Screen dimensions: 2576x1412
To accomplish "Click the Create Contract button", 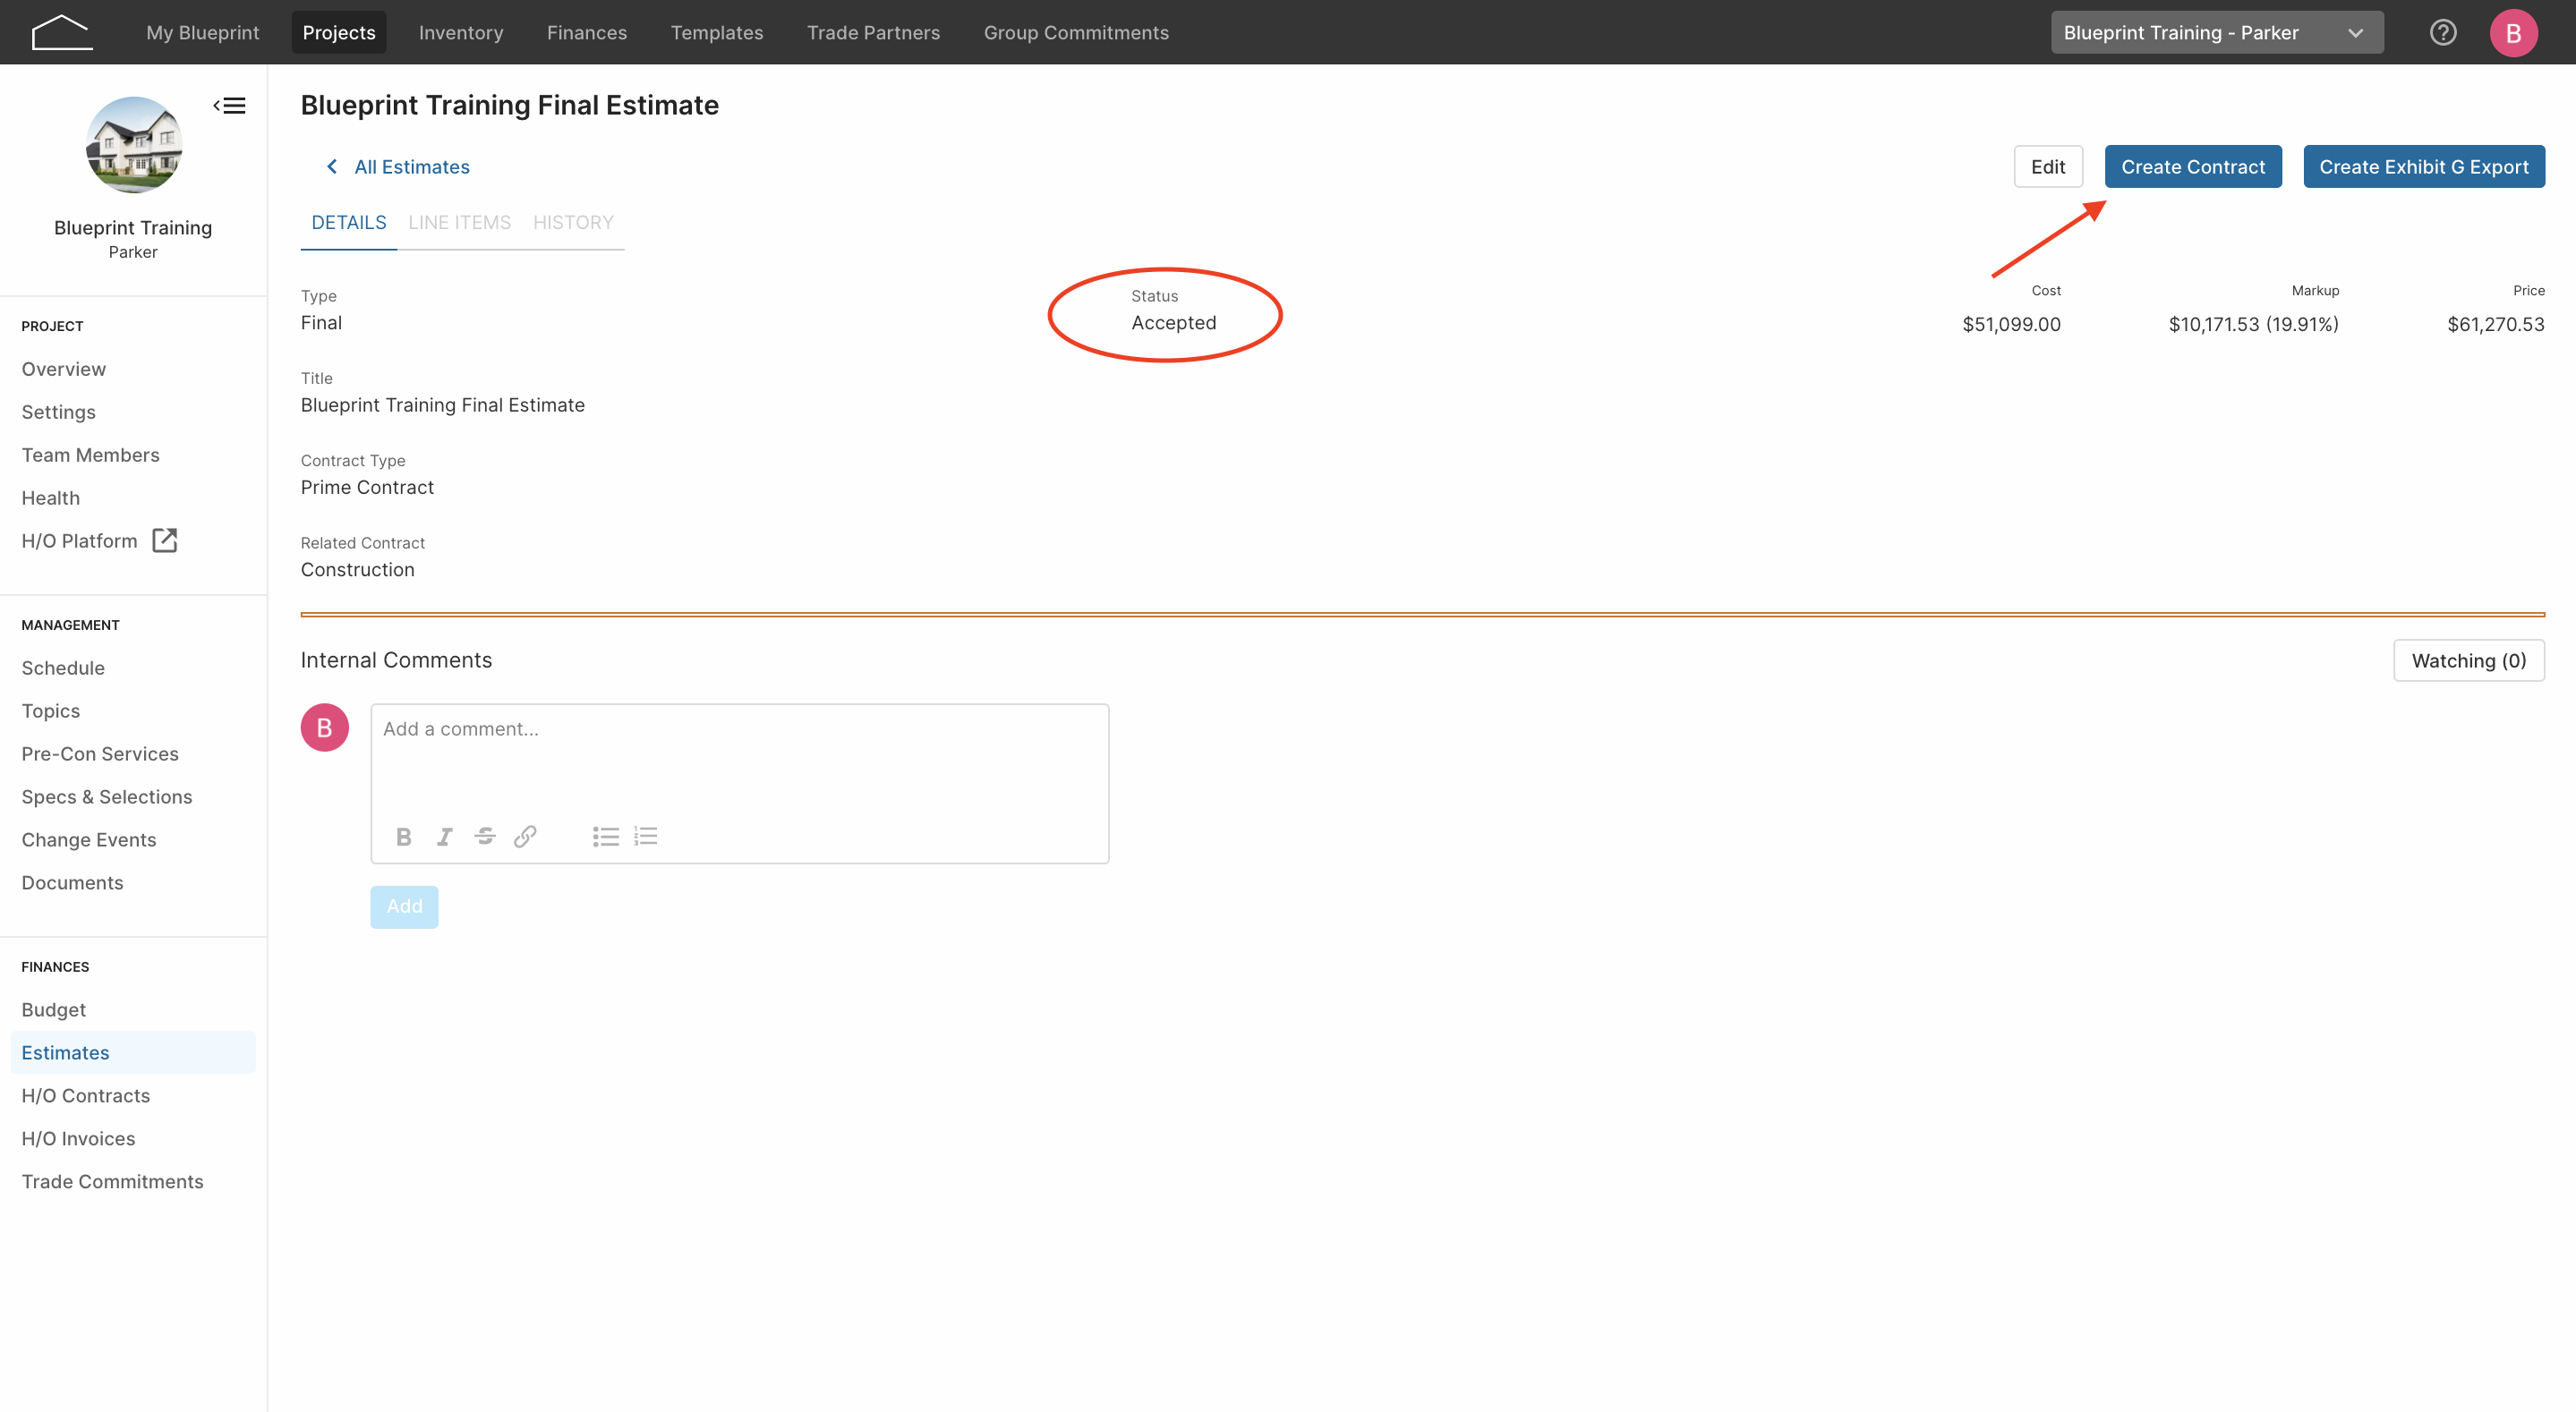I will click(2193, 167).
